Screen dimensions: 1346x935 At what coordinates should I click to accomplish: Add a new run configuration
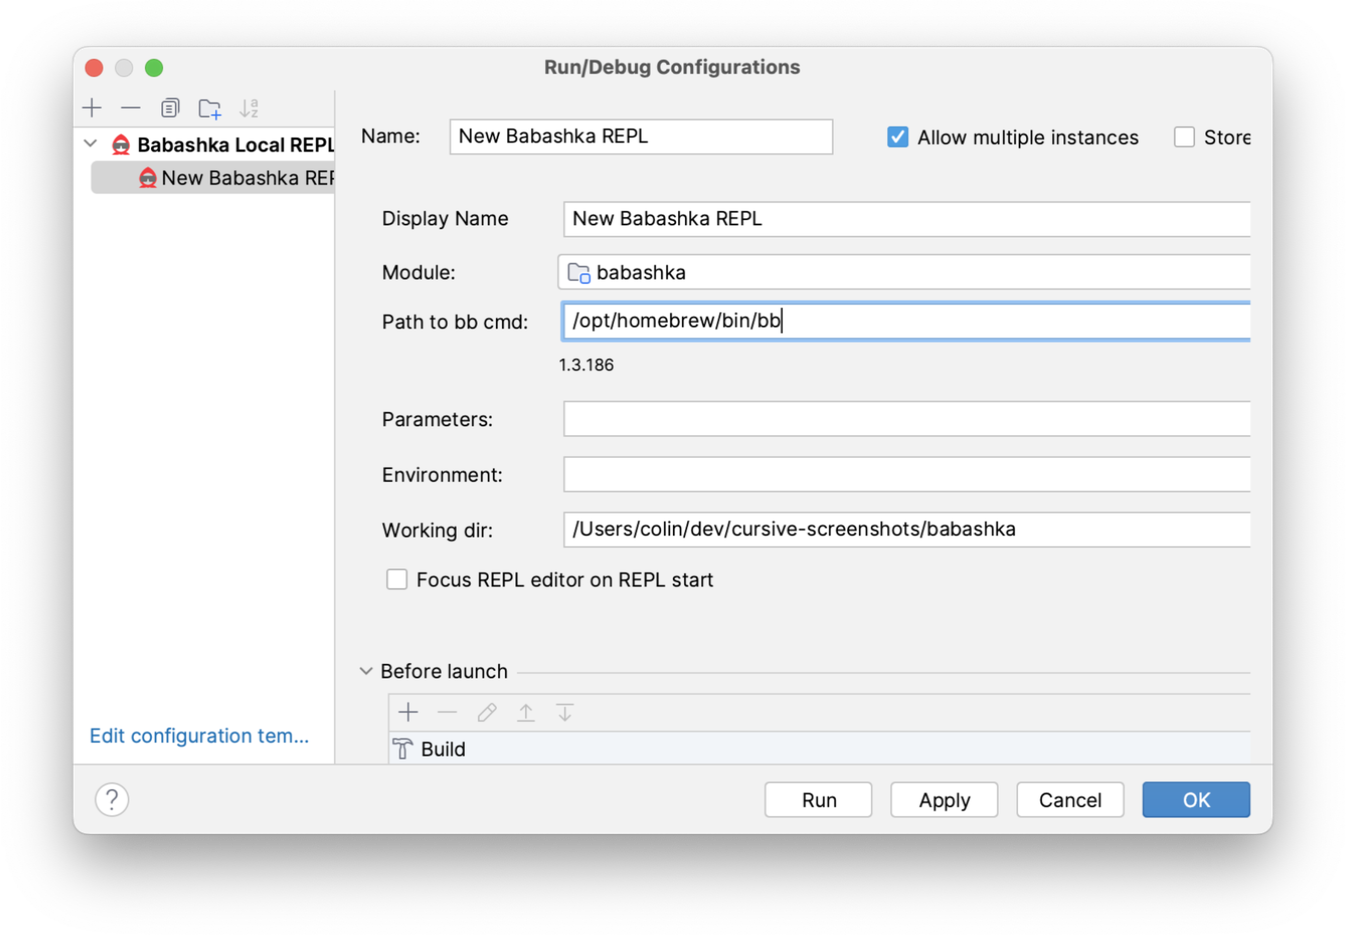click(92, 108)
